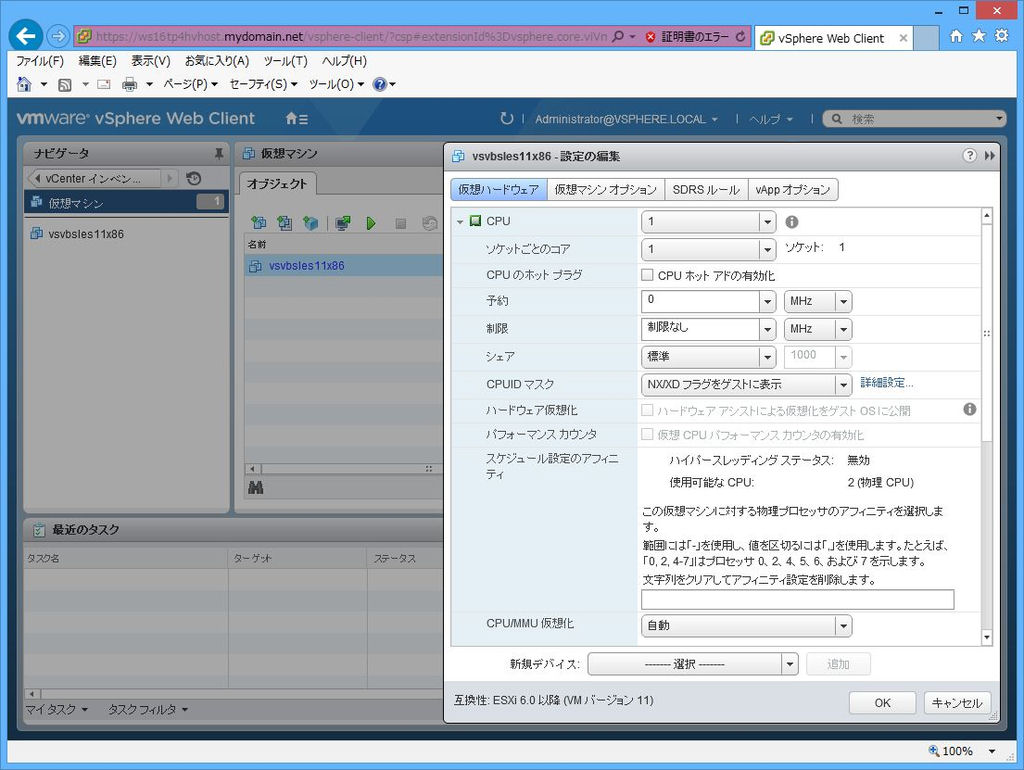
Task: Open the cores per socket dropdown
Action: 709,249
